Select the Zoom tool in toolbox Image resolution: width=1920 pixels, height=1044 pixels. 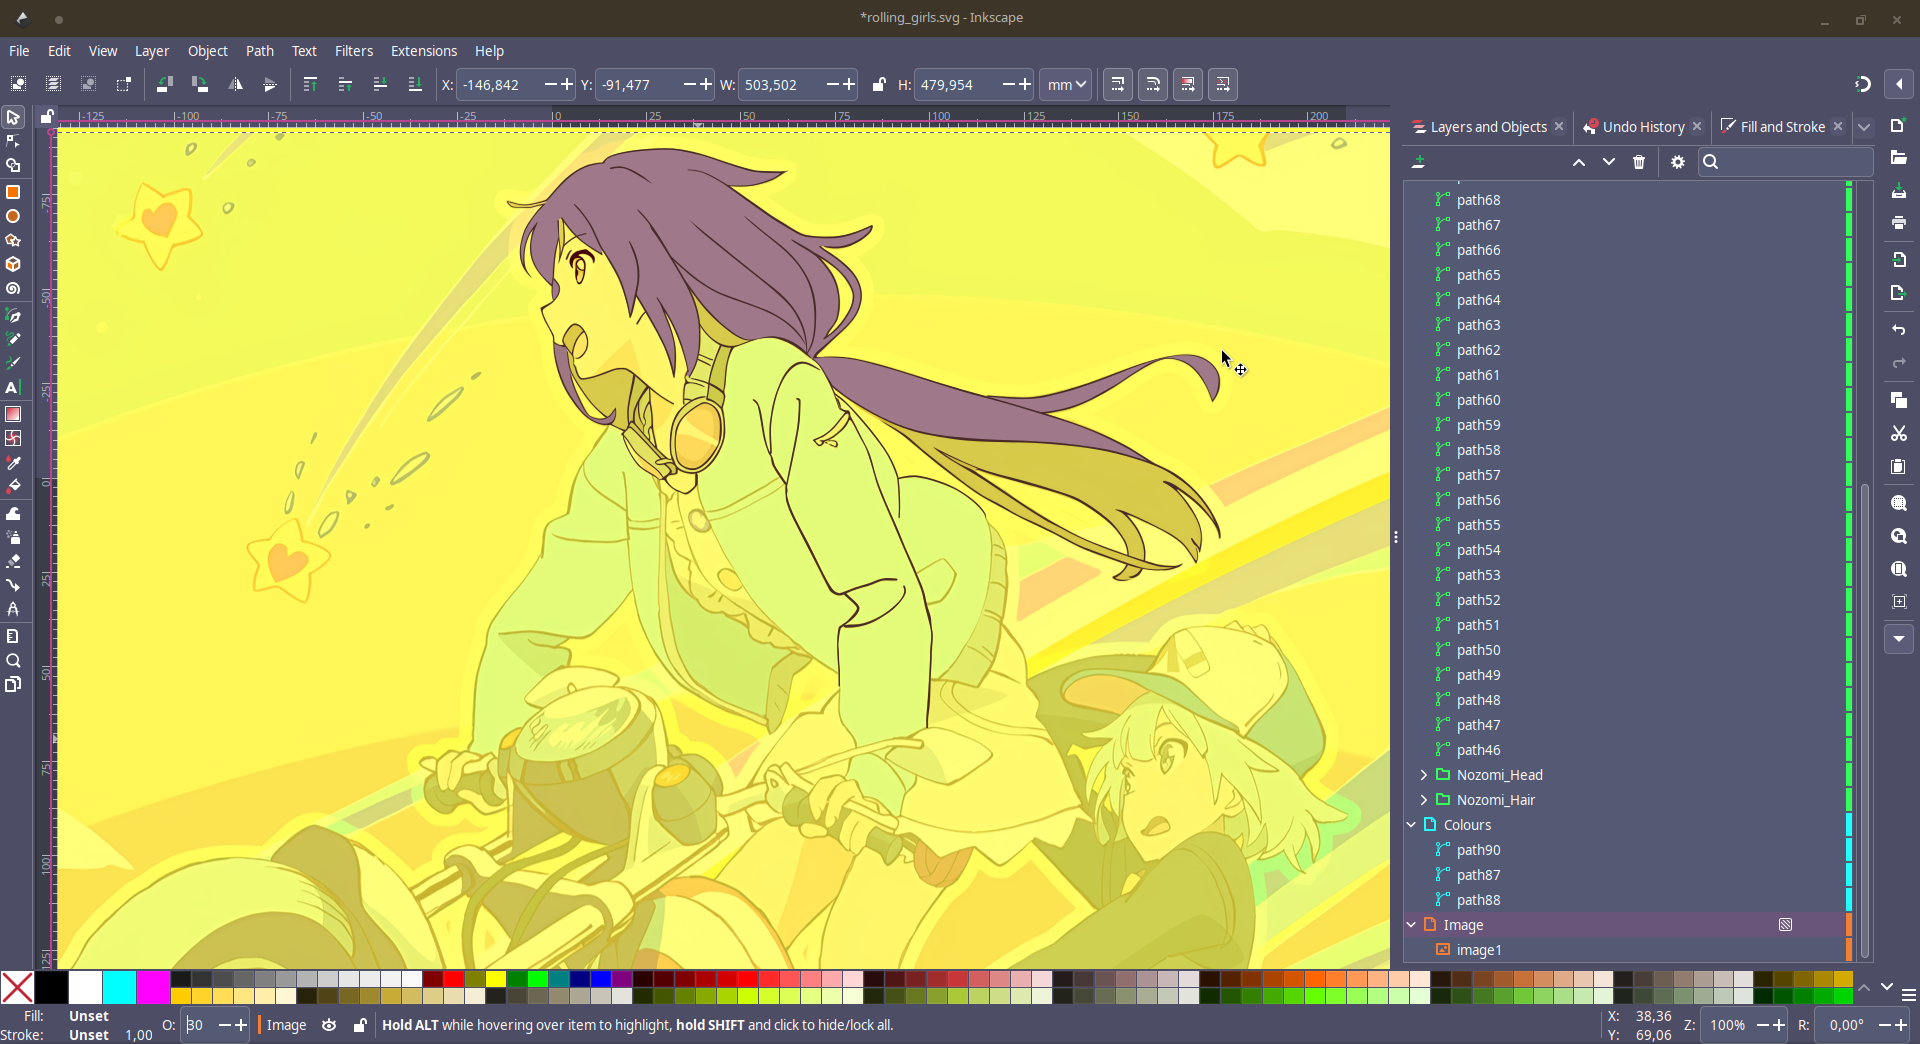point(13,661)
